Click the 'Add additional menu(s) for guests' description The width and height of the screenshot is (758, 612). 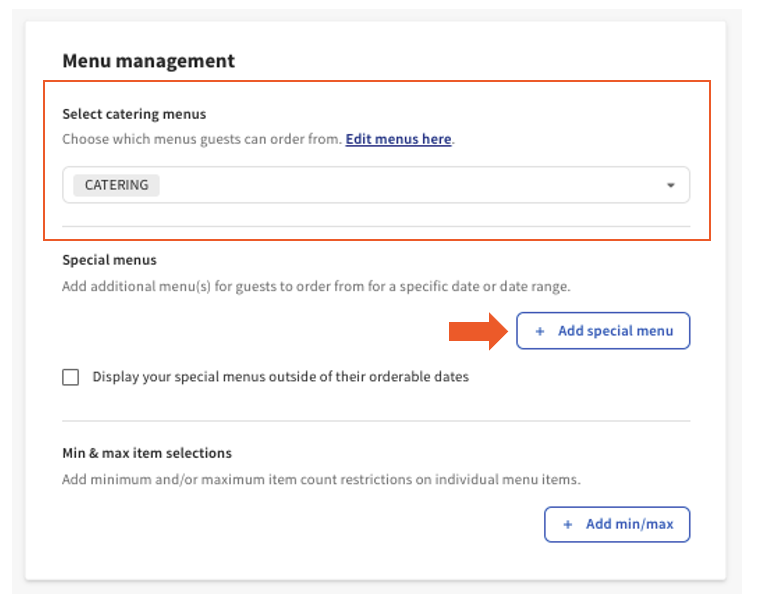tap(315, 286)
